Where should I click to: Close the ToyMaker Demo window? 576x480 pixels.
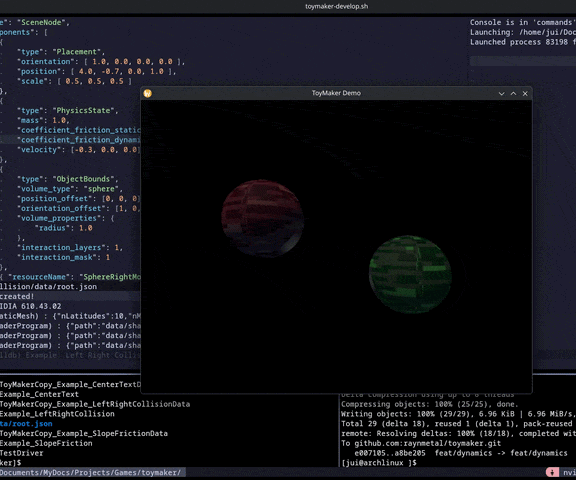tap(525, 94)
